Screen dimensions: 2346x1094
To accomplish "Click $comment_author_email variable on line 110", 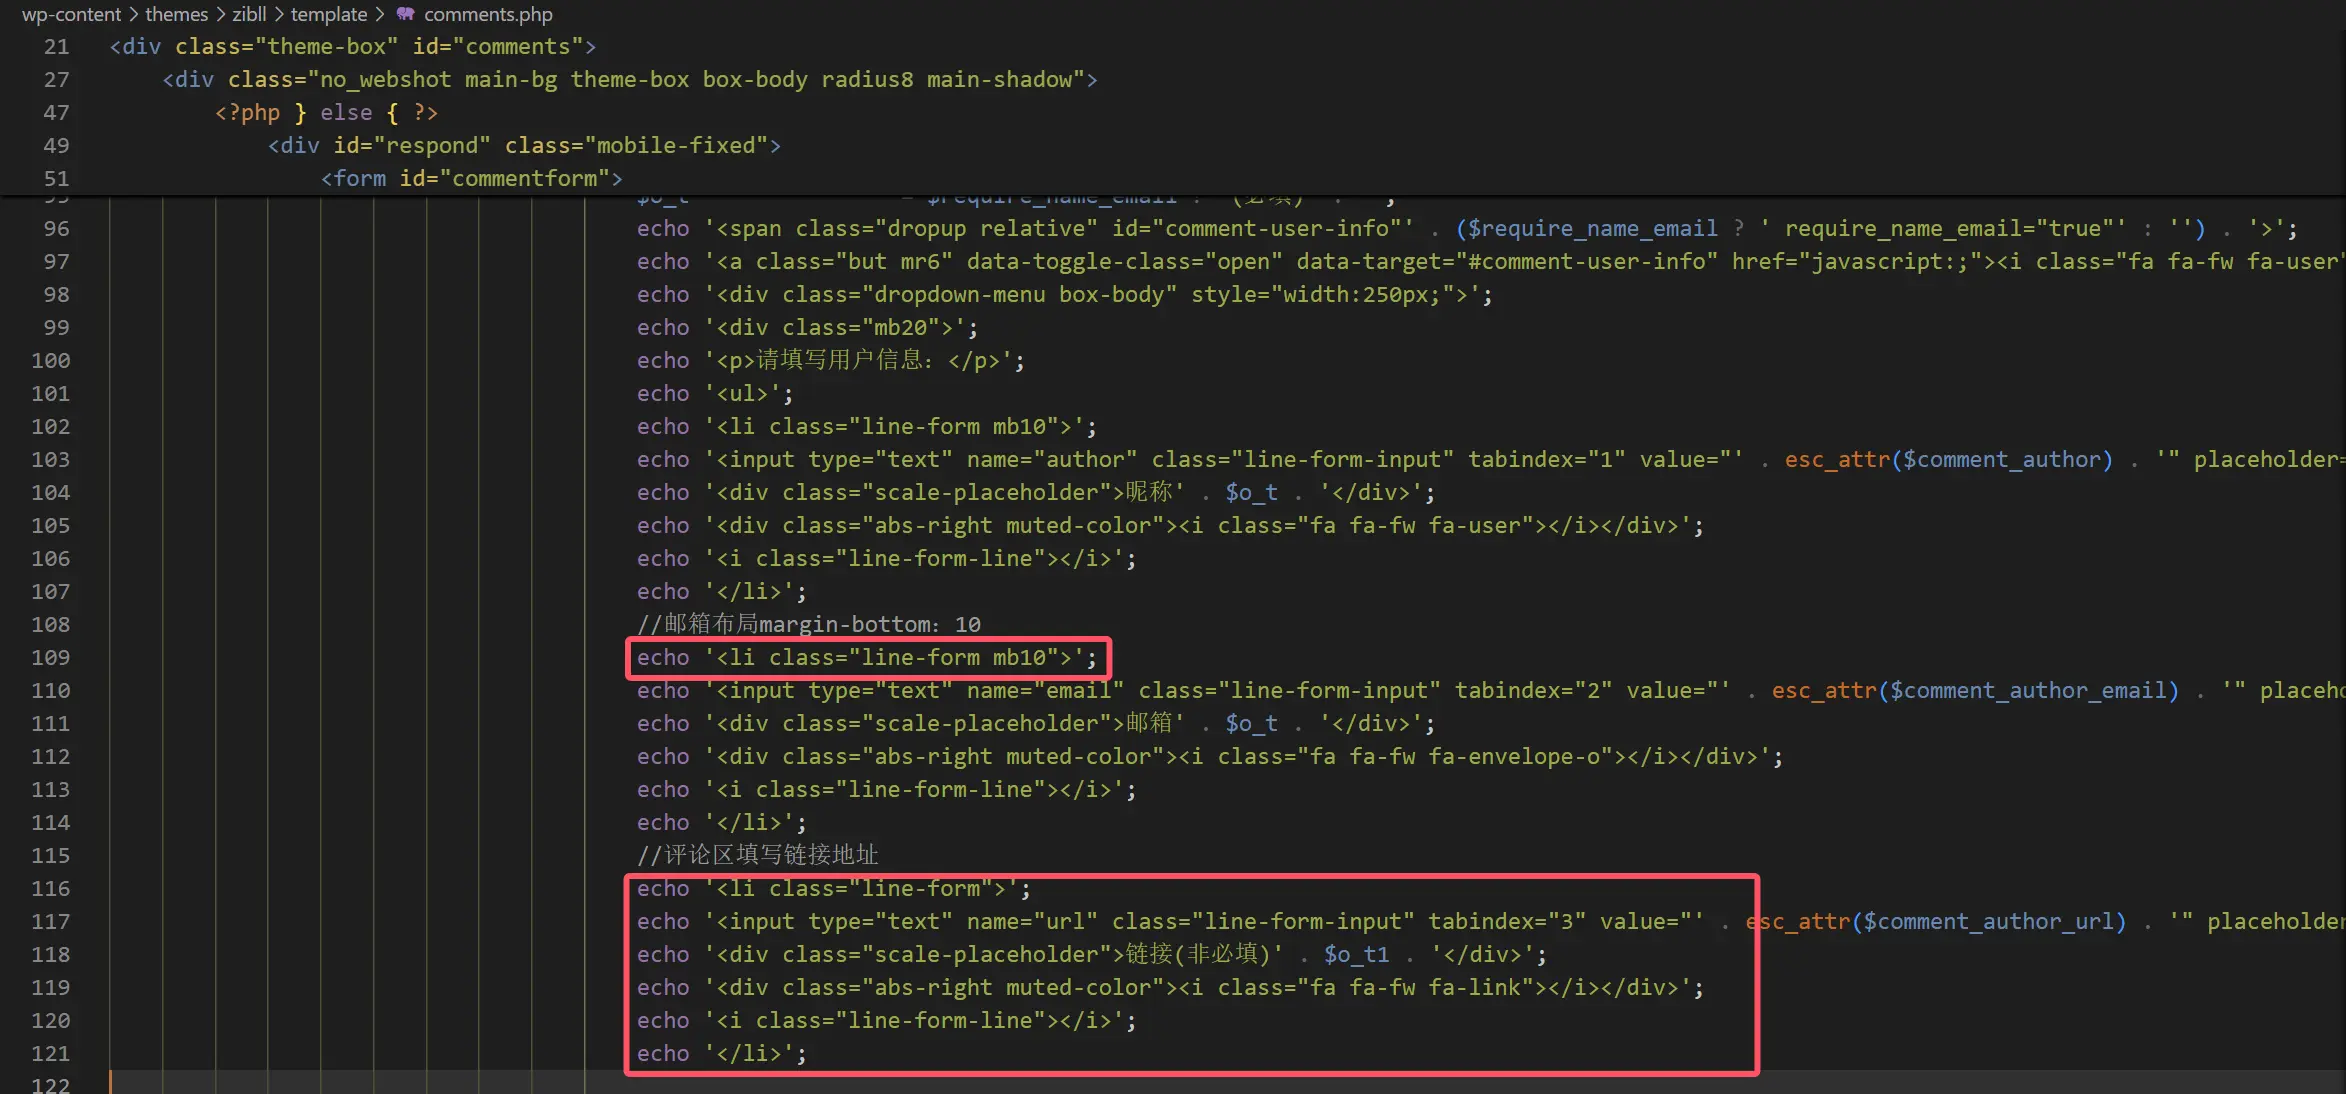I will pos(2027,691).
